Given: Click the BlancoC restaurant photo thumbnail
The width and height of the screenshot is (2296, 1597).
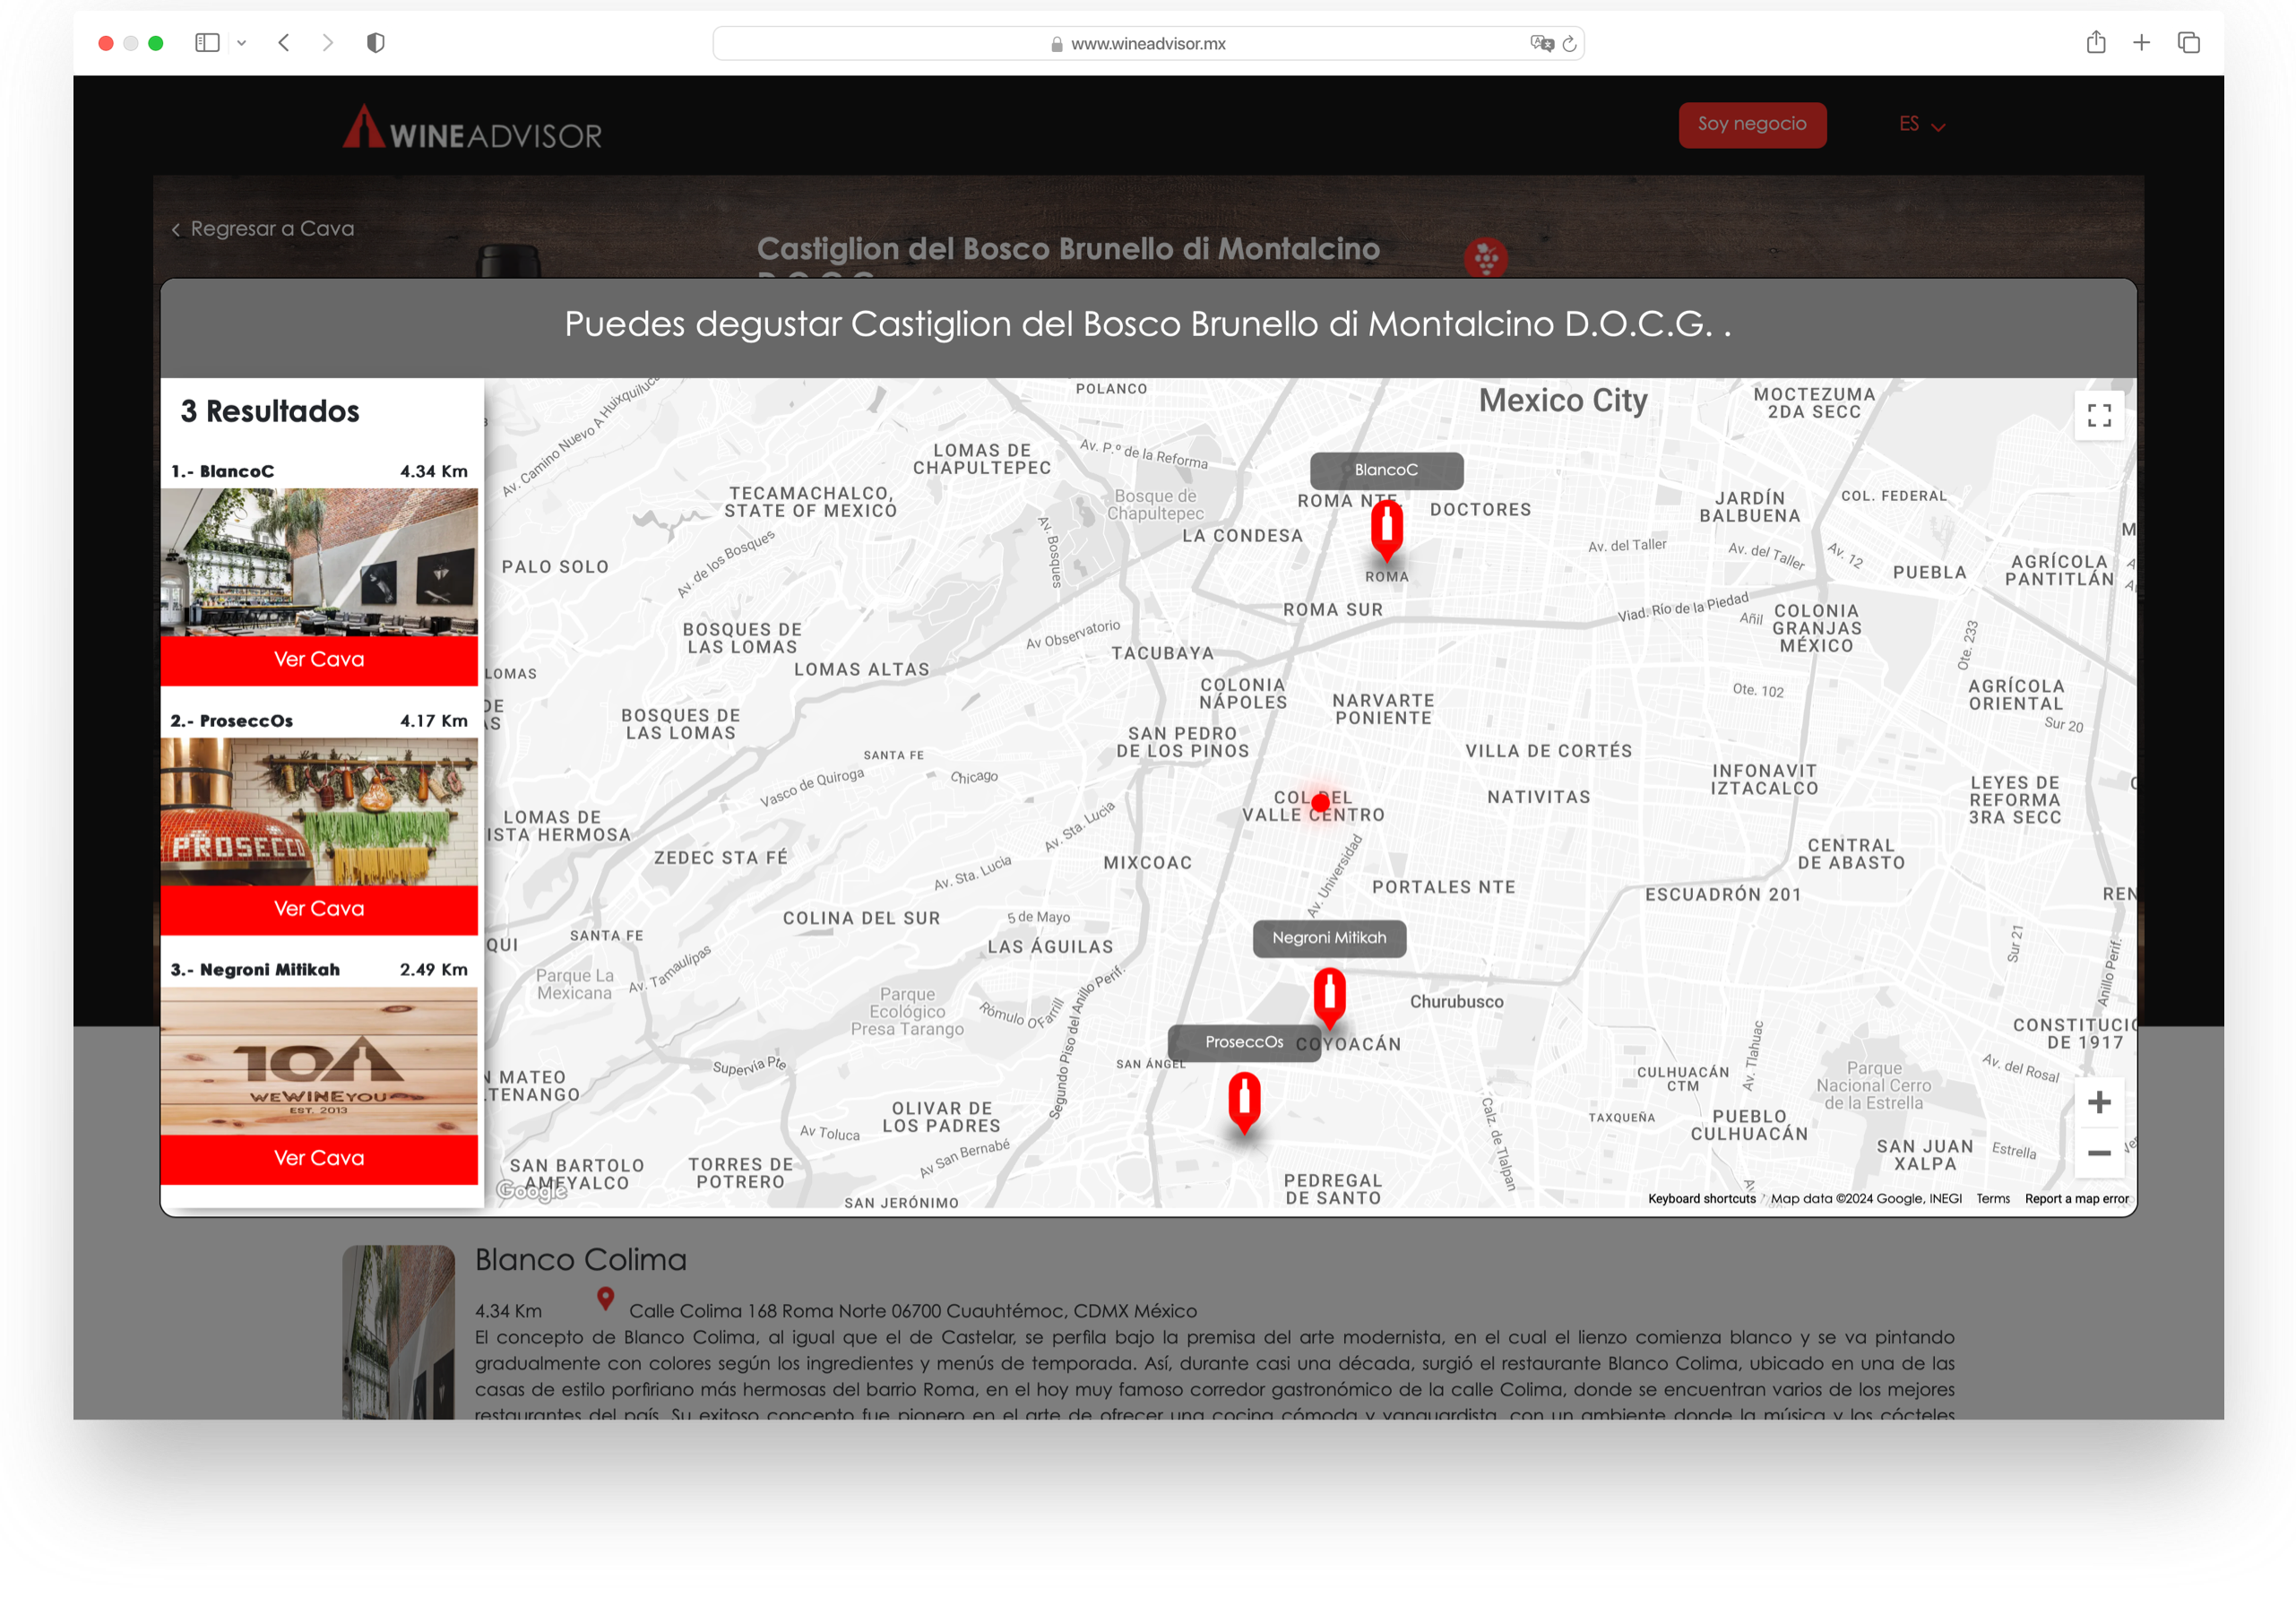Looking at the screenshot, I should tap(319, 562).
